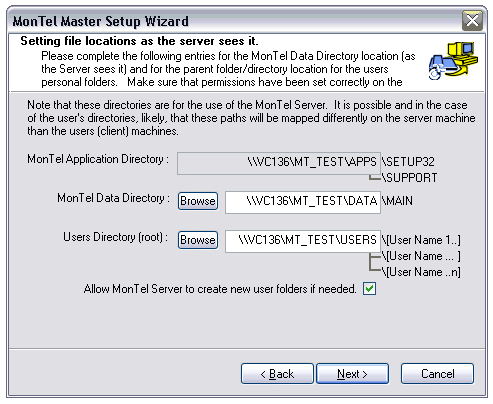Click the \SUPPORT subfolder label
The height and width of the screenshot is (404, 493).
coord(409,178)
